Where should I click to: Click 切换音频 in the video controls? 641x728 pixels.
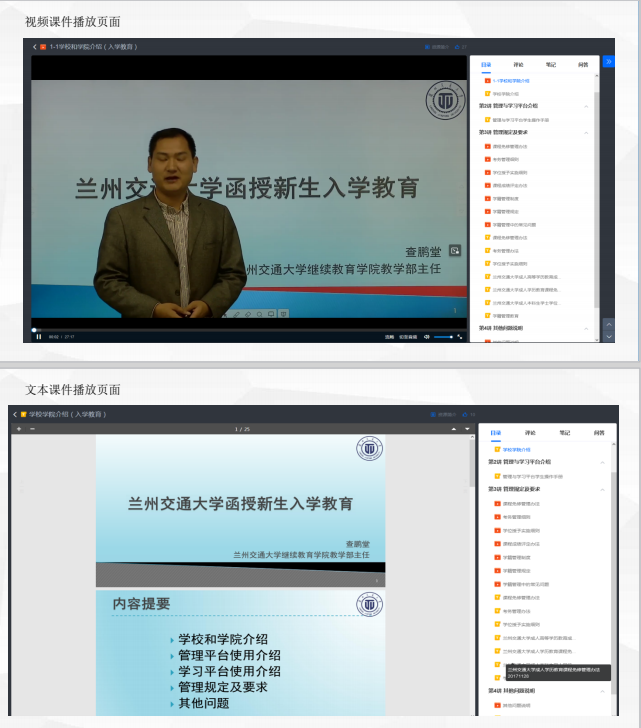(408, 337)
